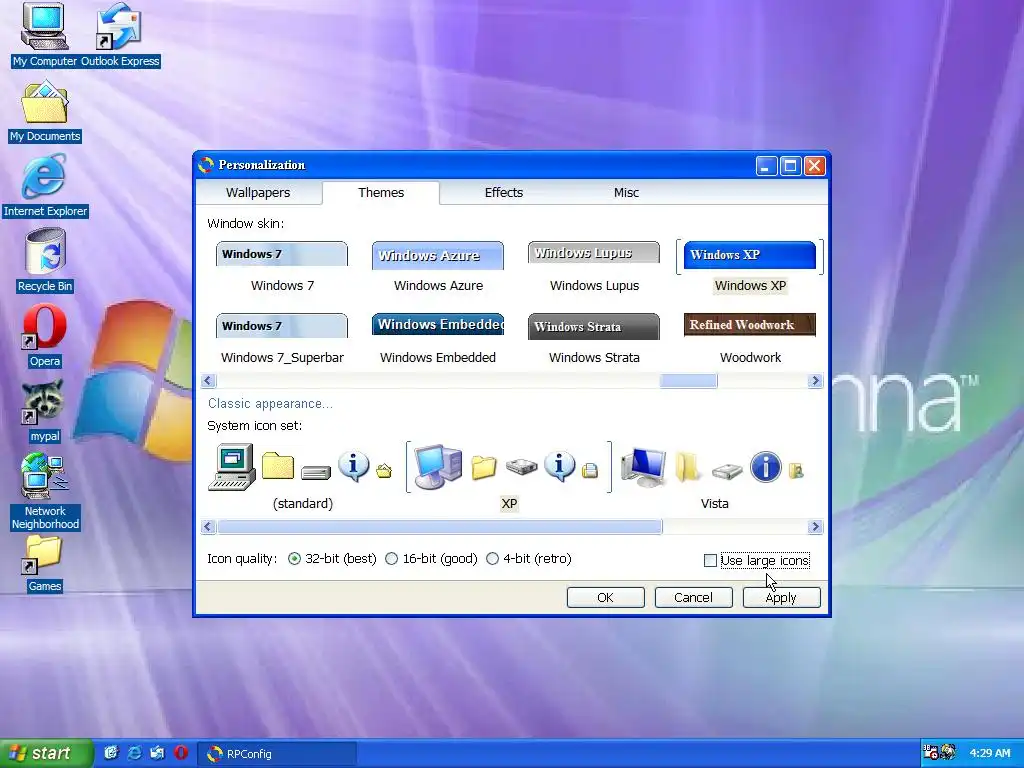Screen dimensions: 1024x768
Task: Click the taskbar clock showing 4:29 AM
Action: coord(990,753)
